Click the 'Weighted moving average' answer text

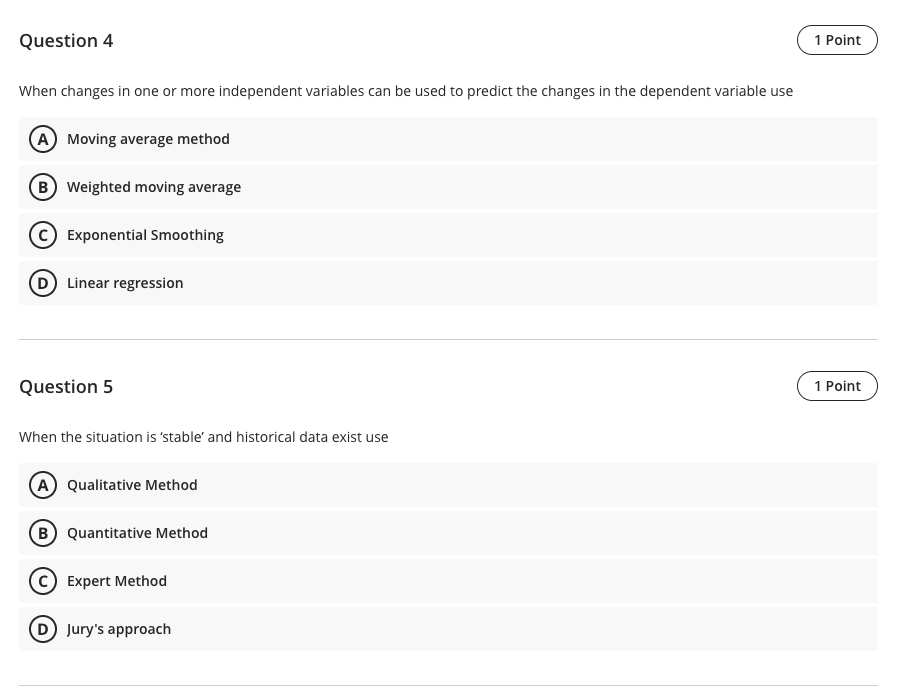pos(154,187)
